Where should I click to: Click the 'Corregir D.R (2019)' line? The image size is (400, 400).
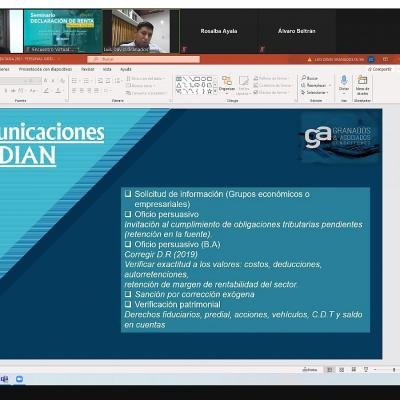coord(161,254)
